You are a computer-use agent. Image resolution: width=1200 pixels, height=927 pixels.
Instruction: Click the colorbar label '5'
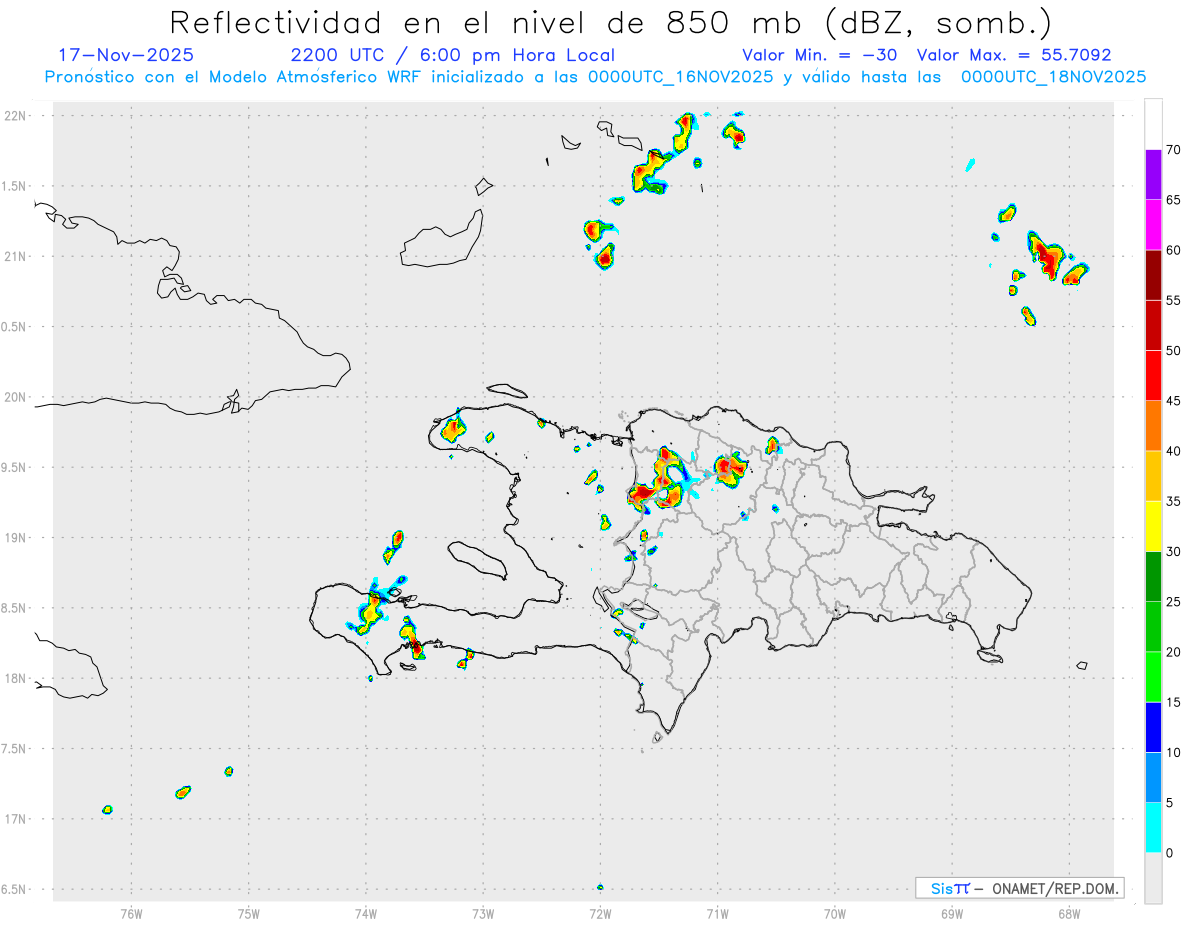1170,803
